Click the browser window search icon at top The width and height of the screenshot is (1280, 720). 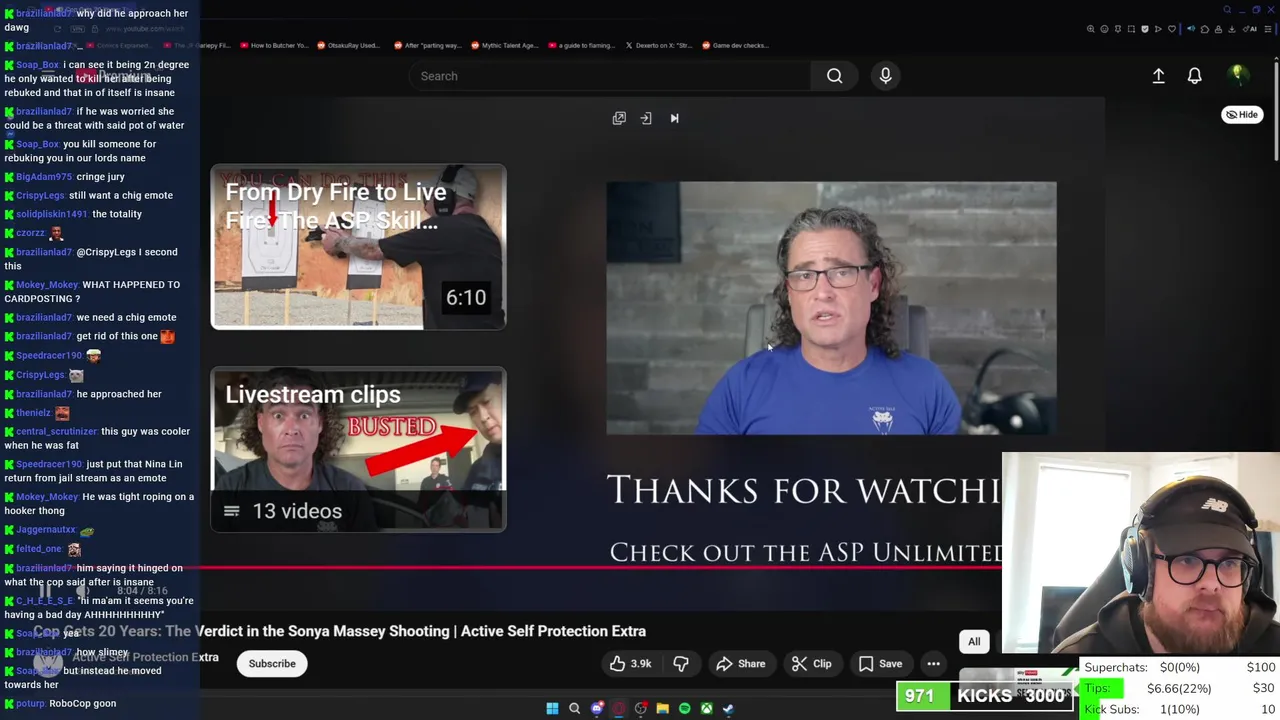point(1227,10)
